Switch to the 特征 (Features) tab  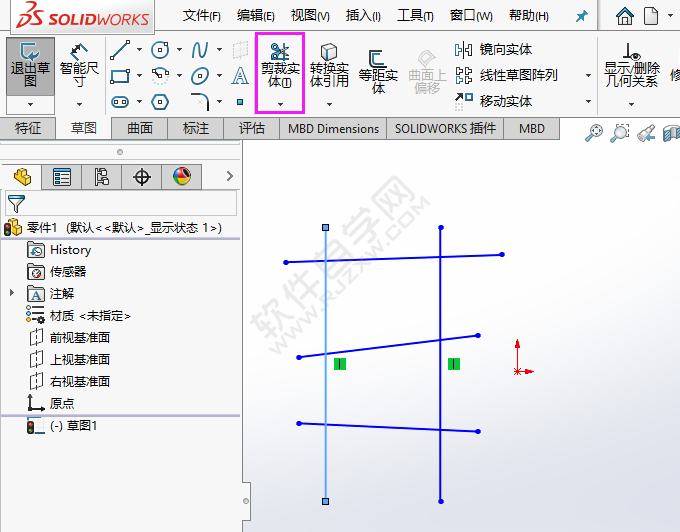(x=28, y=128)
